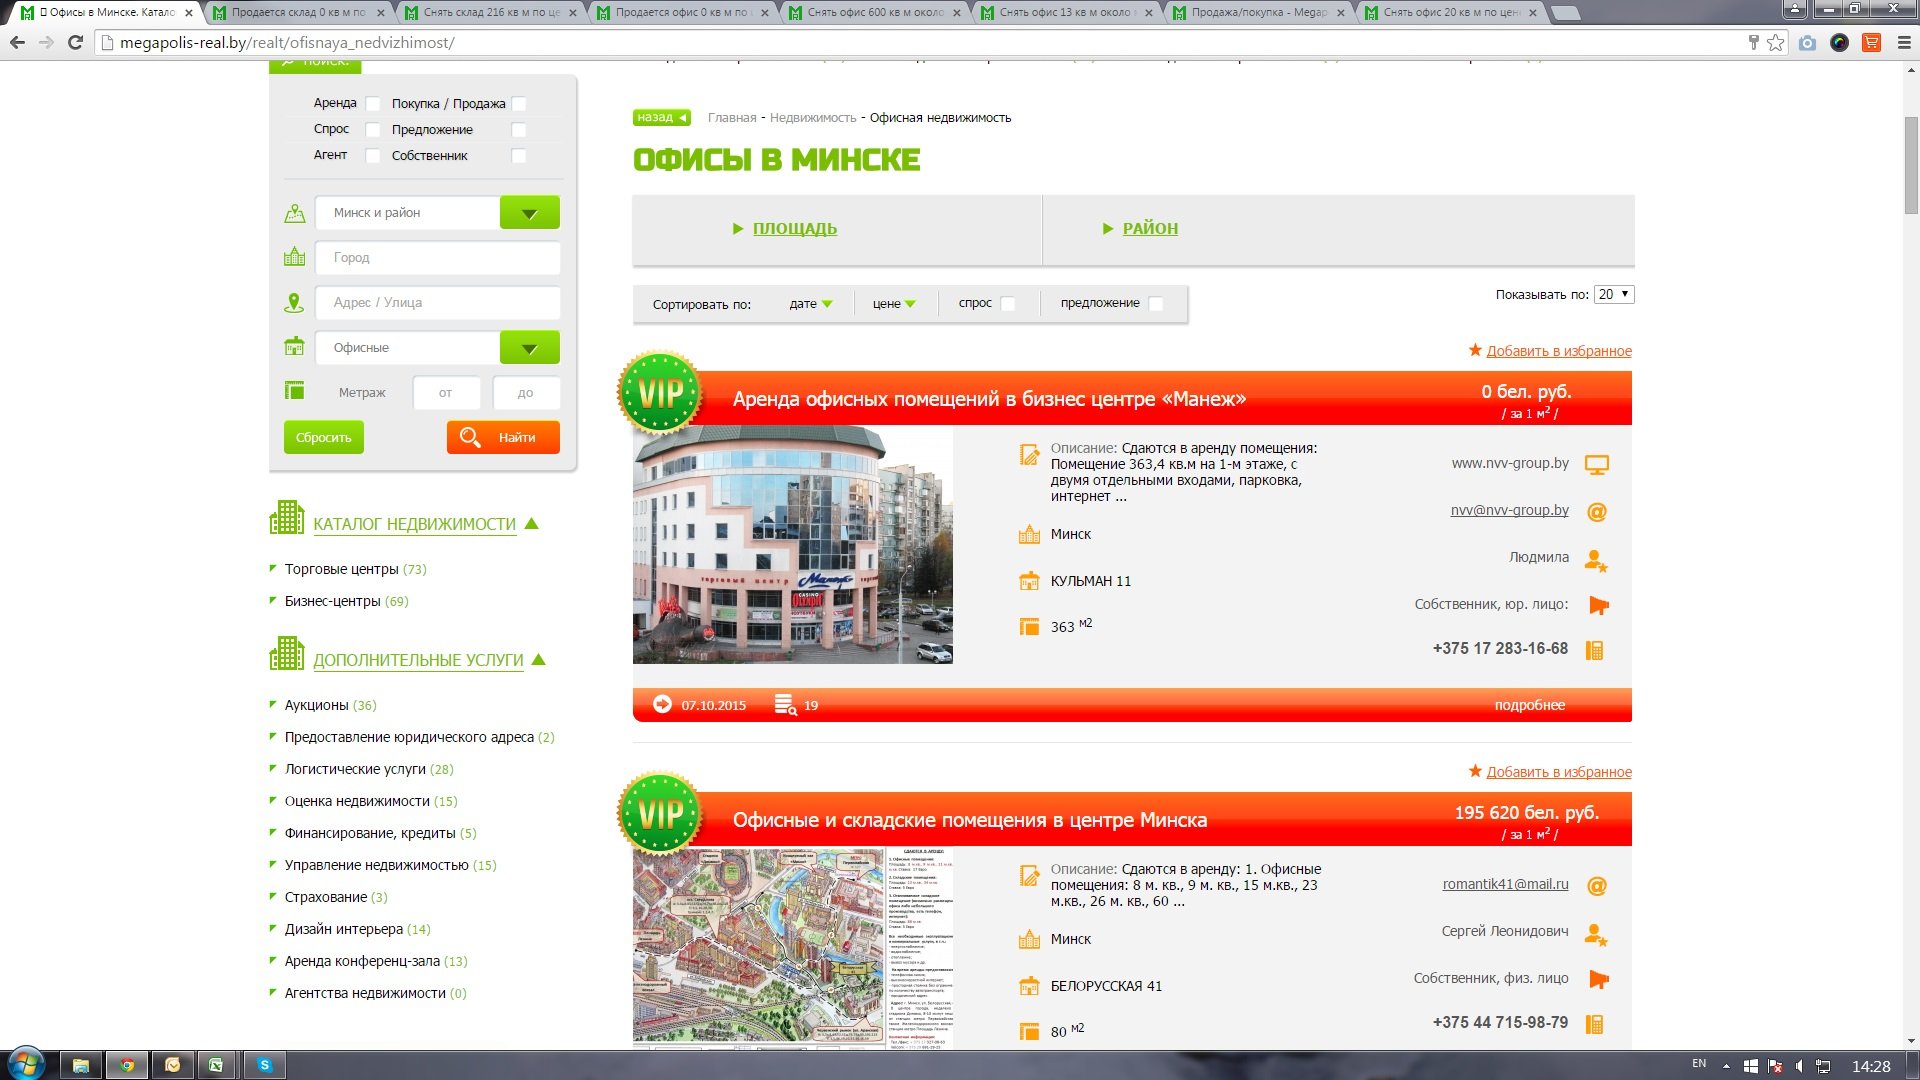Click the views counter icon next to 19
Image resolution: width=1920 pixels, height=1080 pixels.
[x=785, y=705]
